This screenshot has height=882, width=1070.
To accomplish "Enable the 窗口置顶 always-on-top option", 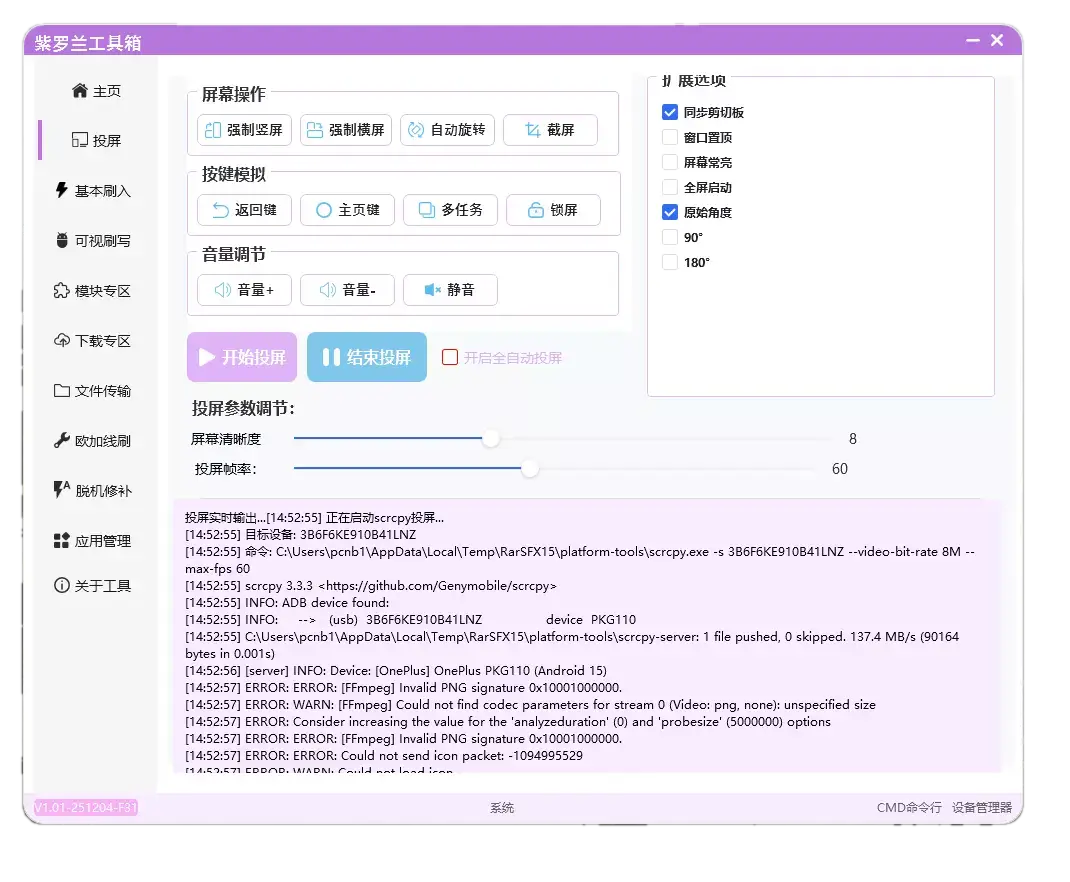I will 669,137.
